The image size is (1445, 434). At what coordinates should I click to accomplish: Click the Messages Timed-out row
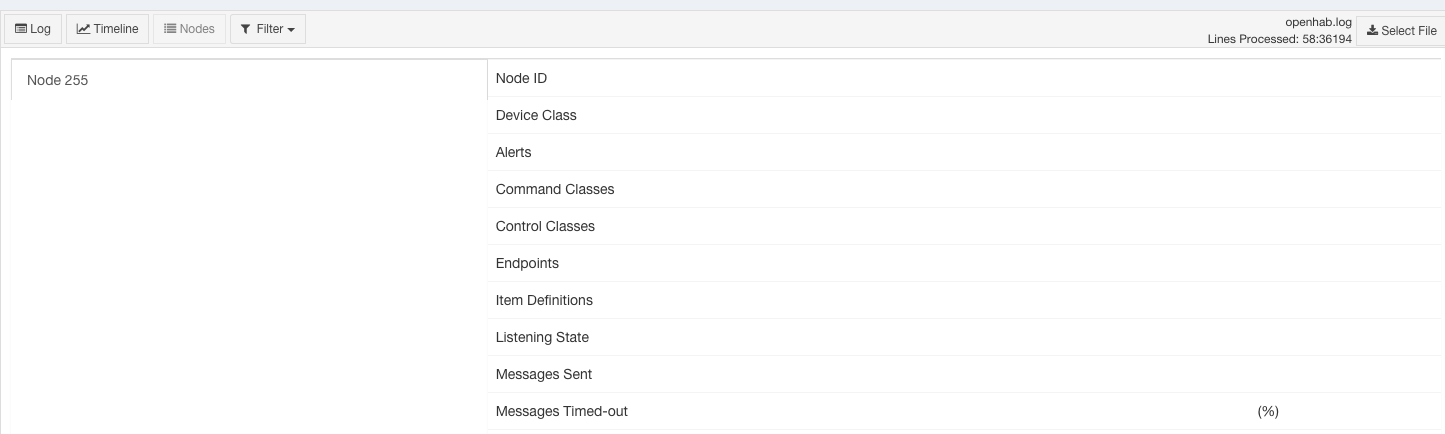pyautogui.click(x=966, y=411)
